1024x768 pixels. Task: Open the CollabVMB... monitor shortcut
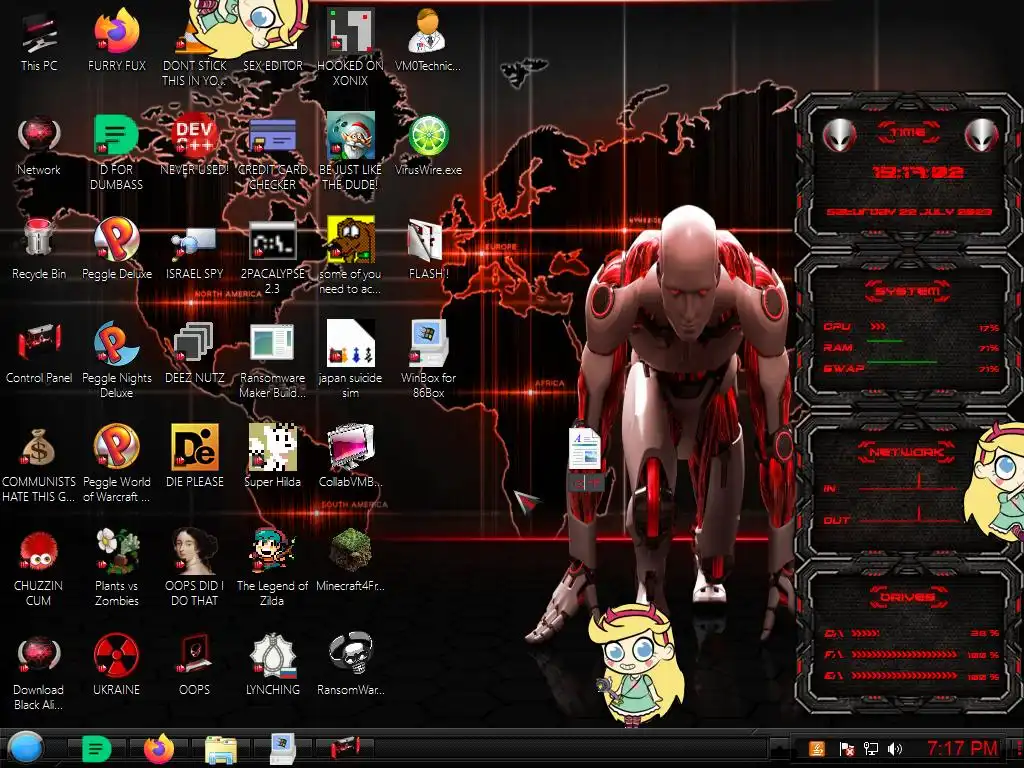350,457
